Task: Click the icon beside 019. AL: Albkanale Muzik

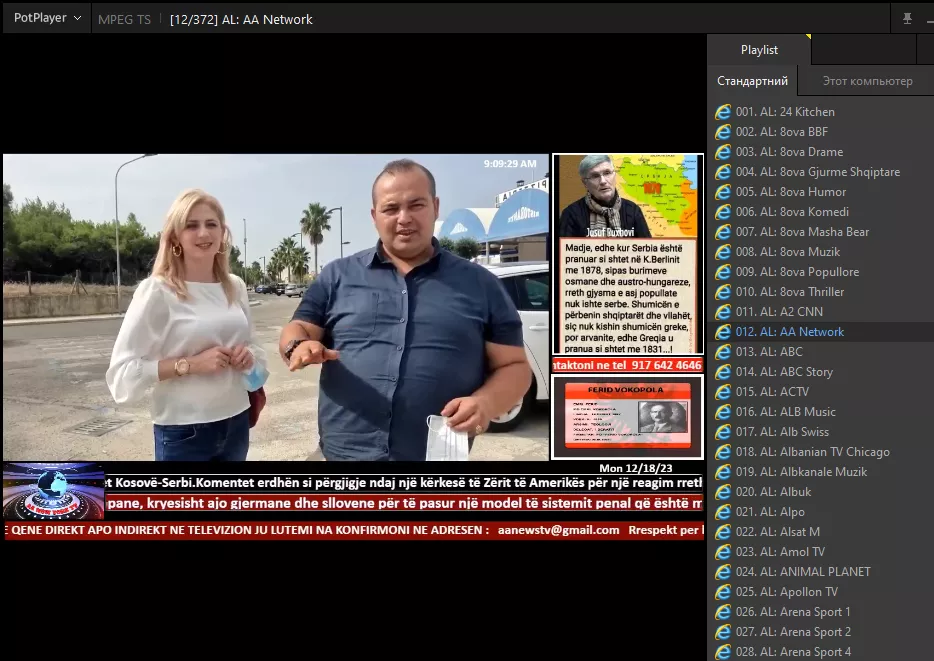Action: 723,472
